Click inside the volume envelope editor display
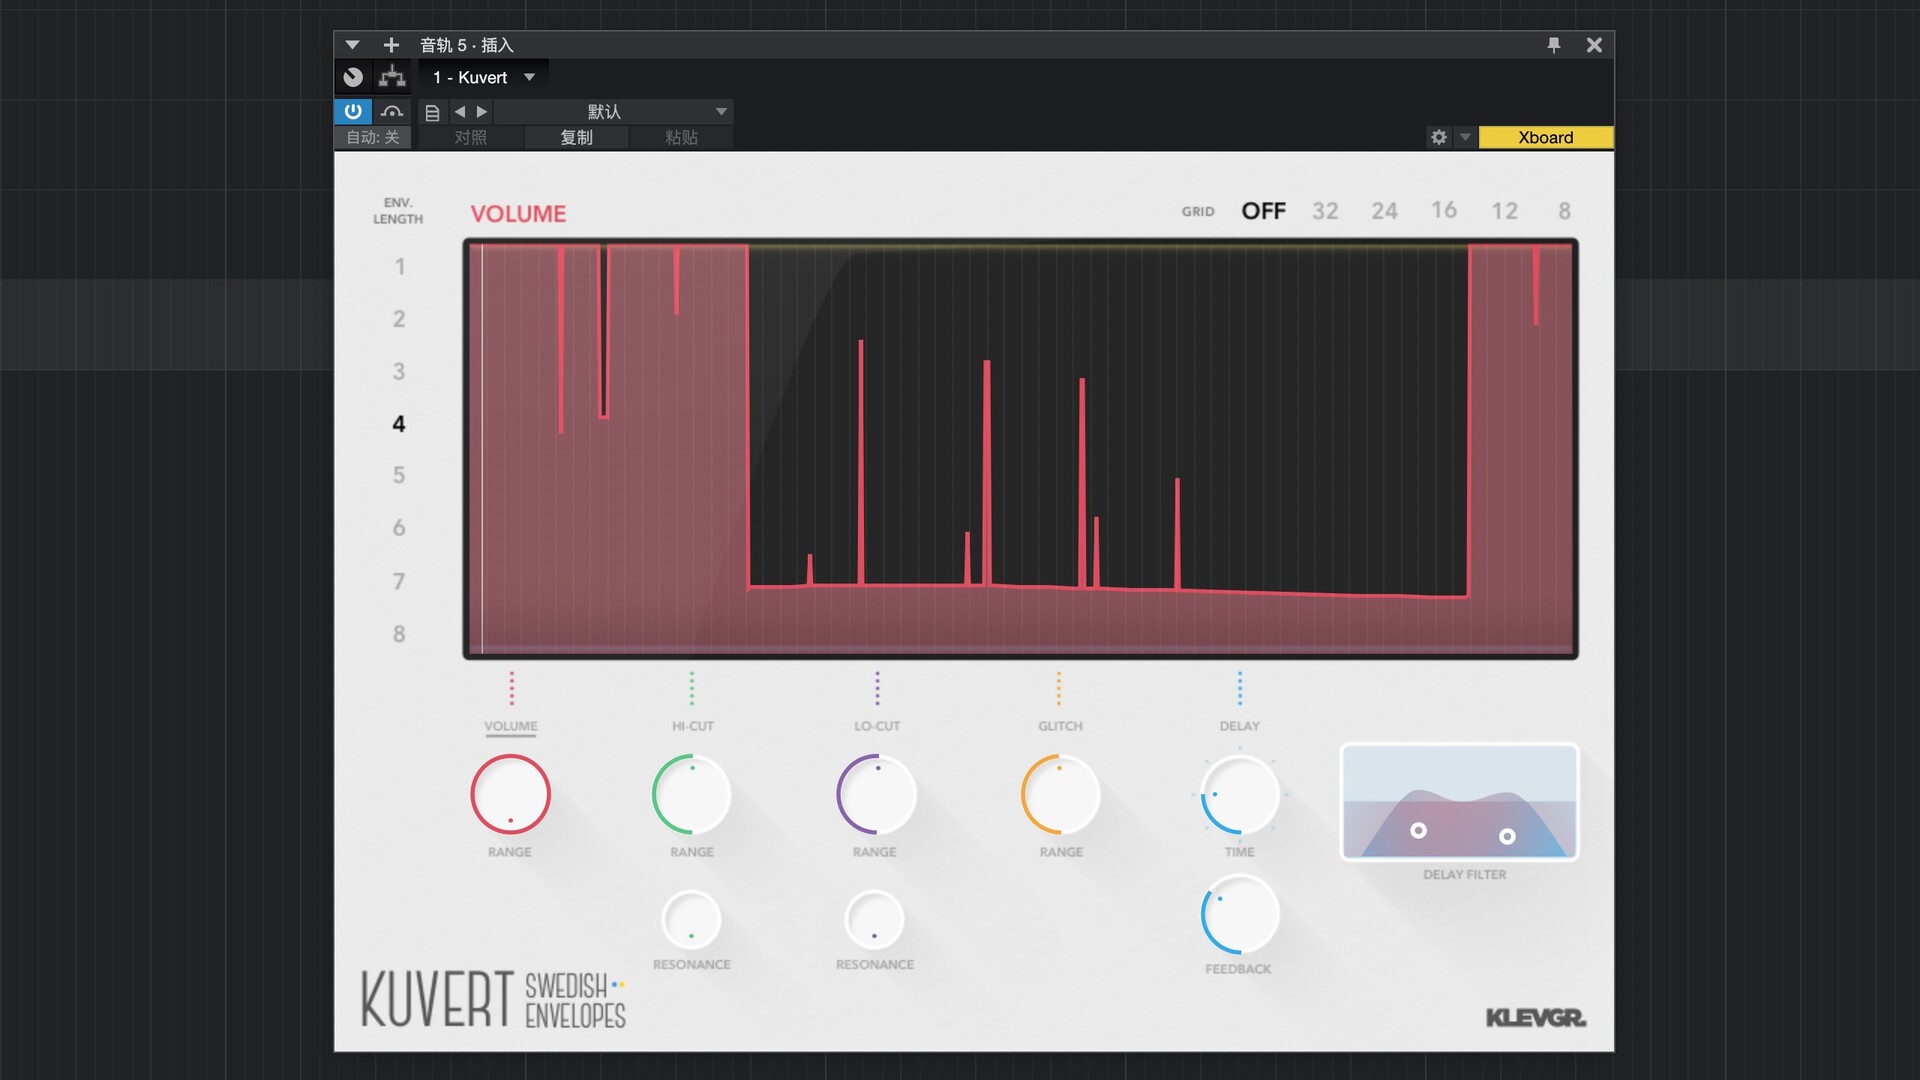 tap(1020, 448)
